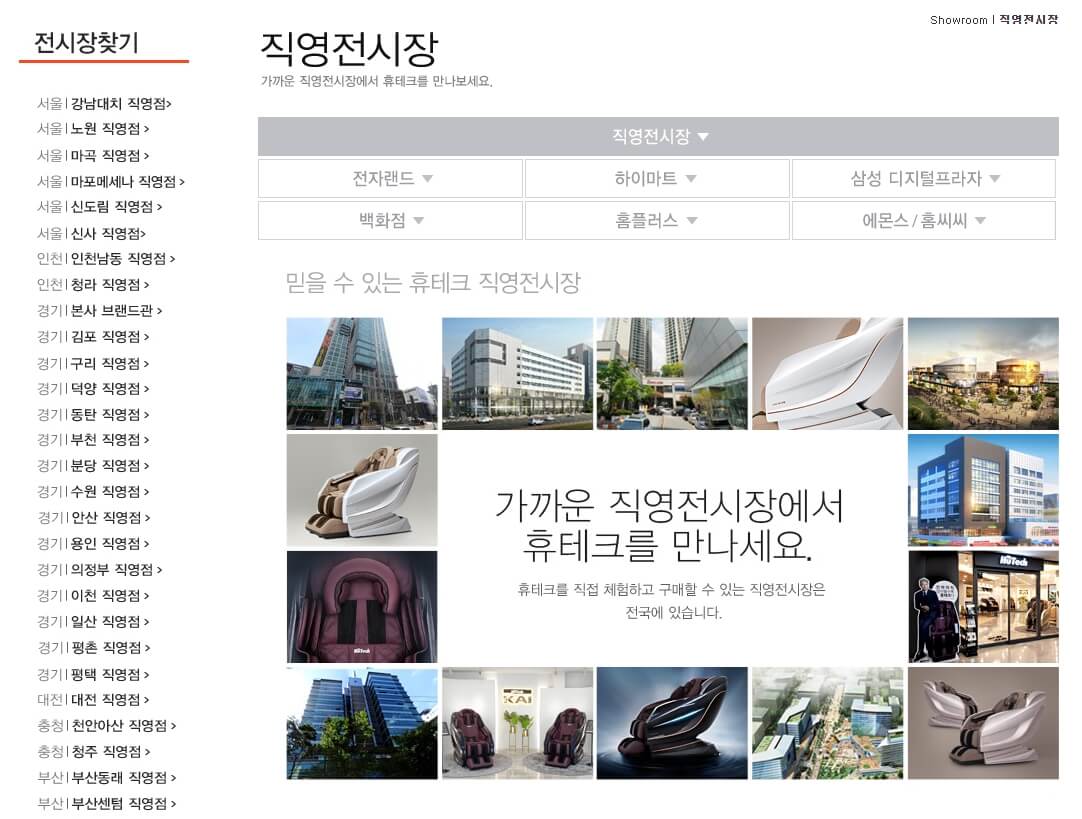Click the blue office tower with trees thumbnail
1082x819 pixels.
click(x=362, y=723)
